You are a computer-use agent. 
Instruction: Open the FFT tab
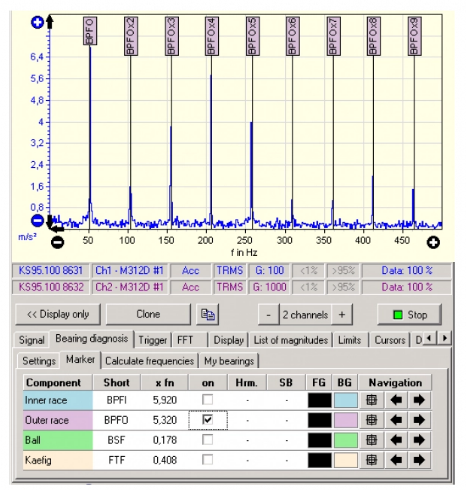tap(189, 340)
